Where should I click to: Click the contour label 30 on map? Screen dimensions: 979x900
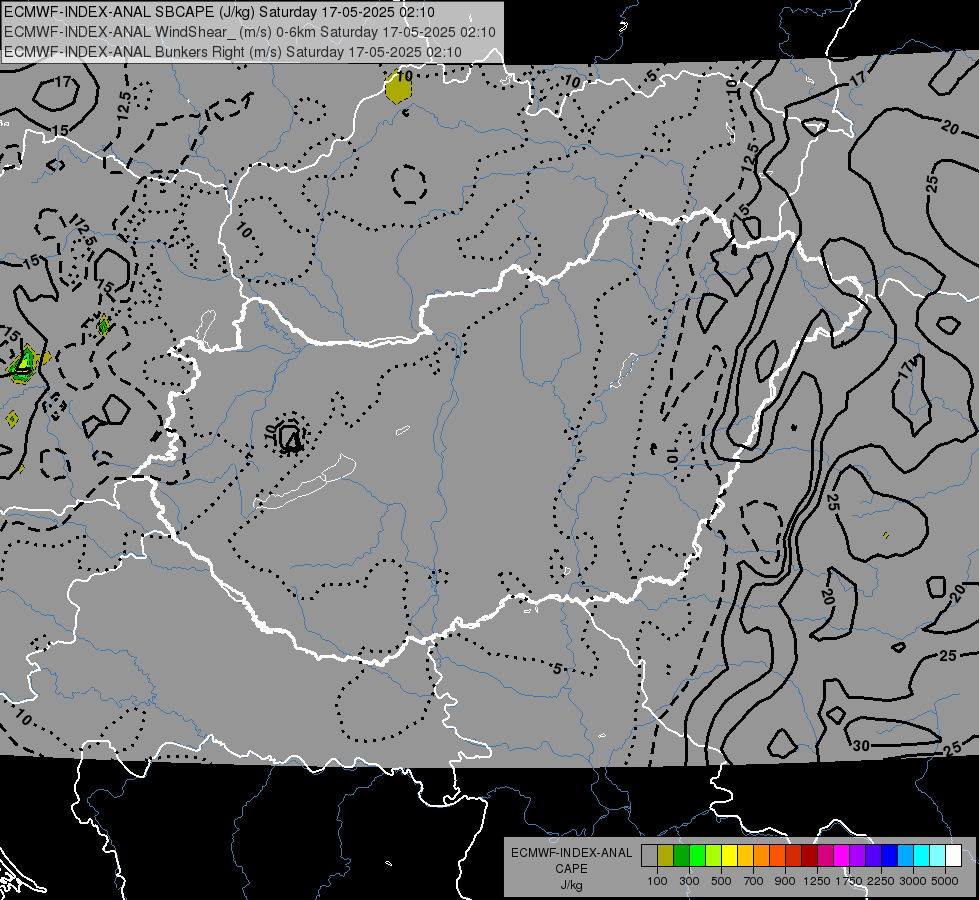861,745
